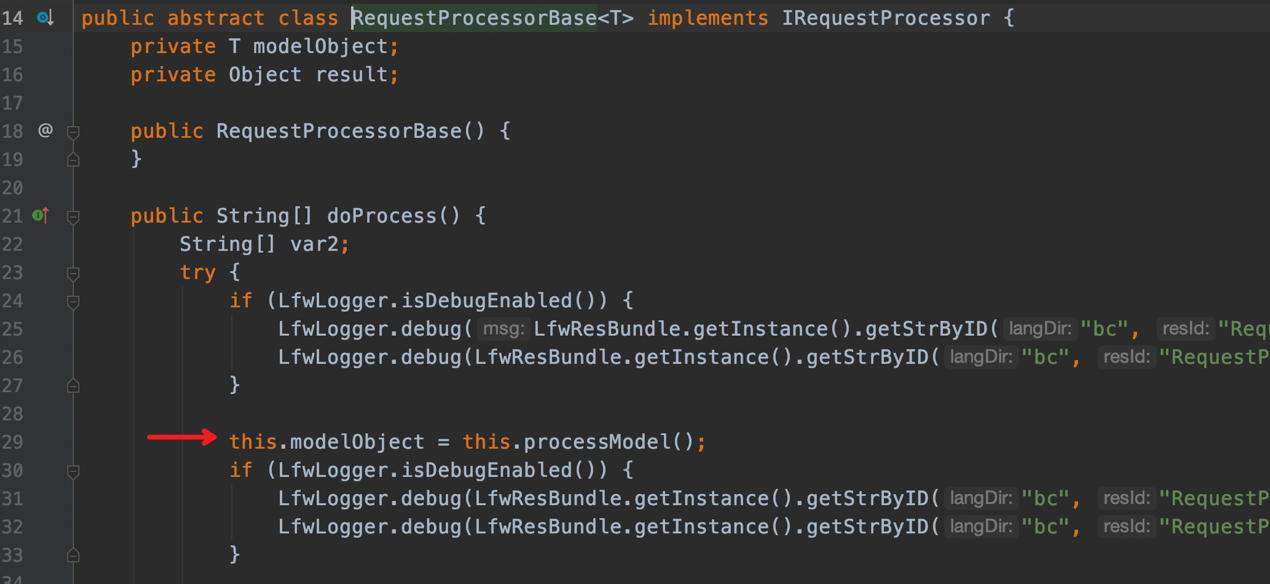The width and height of the screenshot is (1270, 584).
Task: Fold the first isDebugEnabled if-block on line 24
Action: tap(73, 300)
